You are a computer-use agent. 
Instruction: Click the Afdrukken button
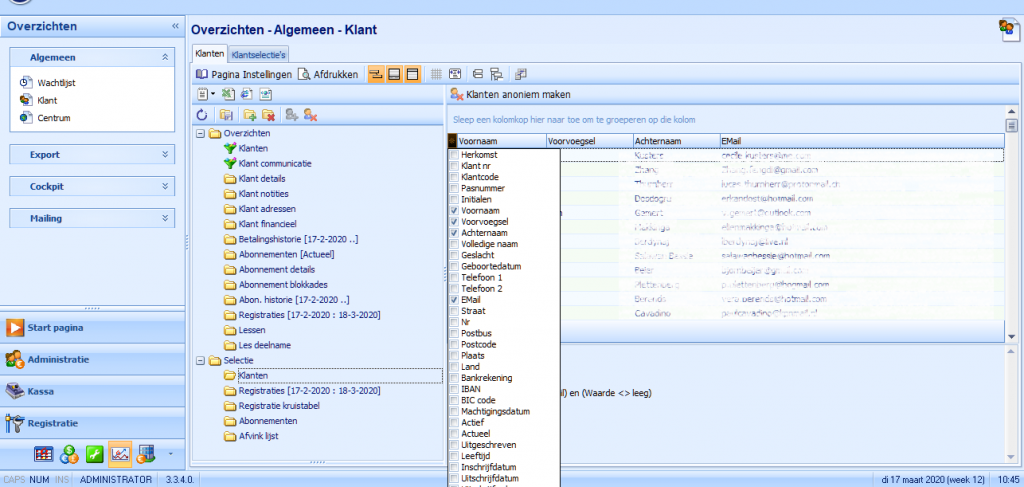coord(329,74)
